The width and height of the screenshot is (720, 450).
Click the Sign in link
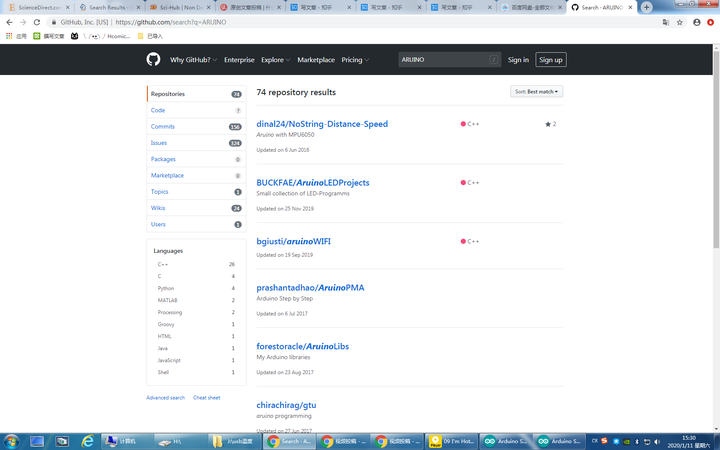[518, 60]
